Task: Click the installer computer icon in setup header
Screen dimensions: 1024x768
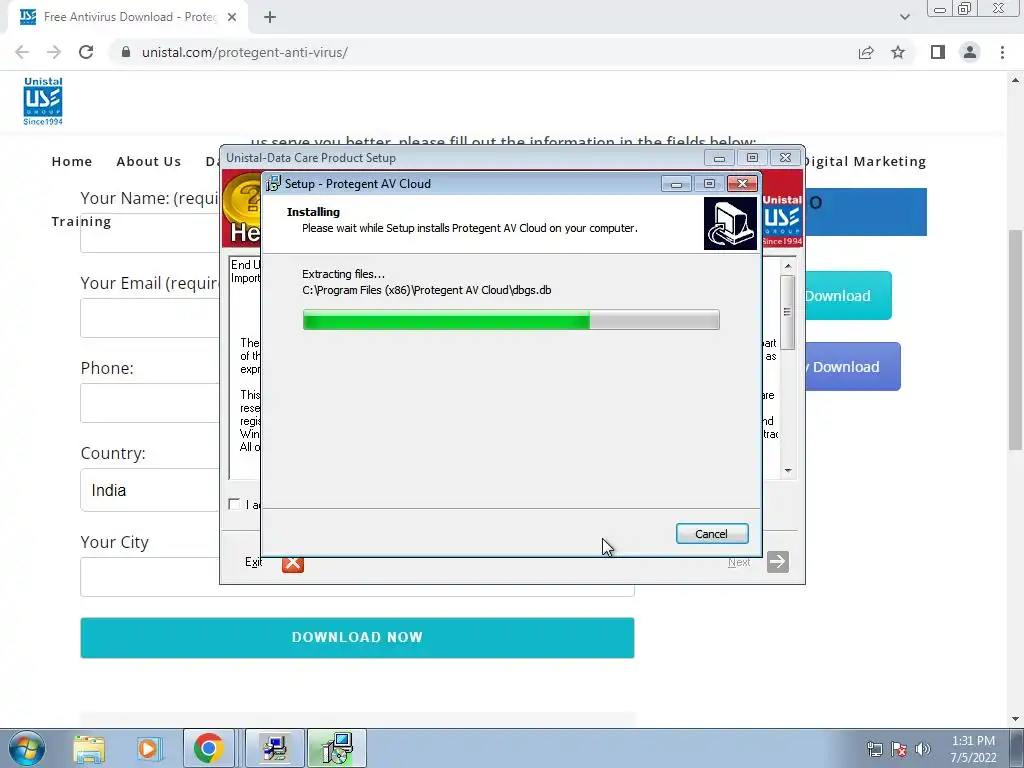Action: click(730, 223)
